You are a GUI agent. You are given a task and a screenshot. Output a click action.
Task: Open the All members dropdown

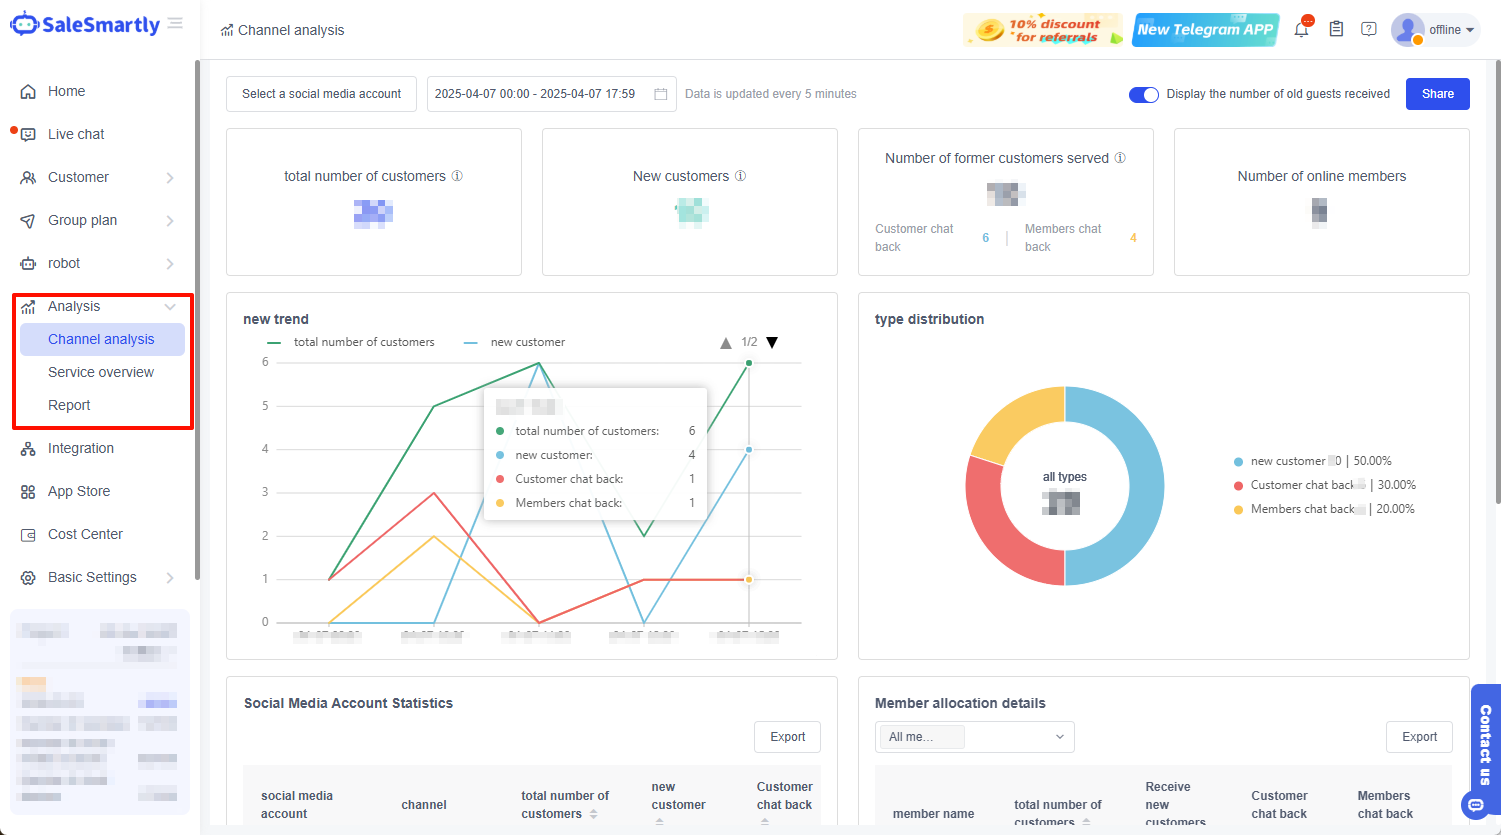[x=974, y=737]
